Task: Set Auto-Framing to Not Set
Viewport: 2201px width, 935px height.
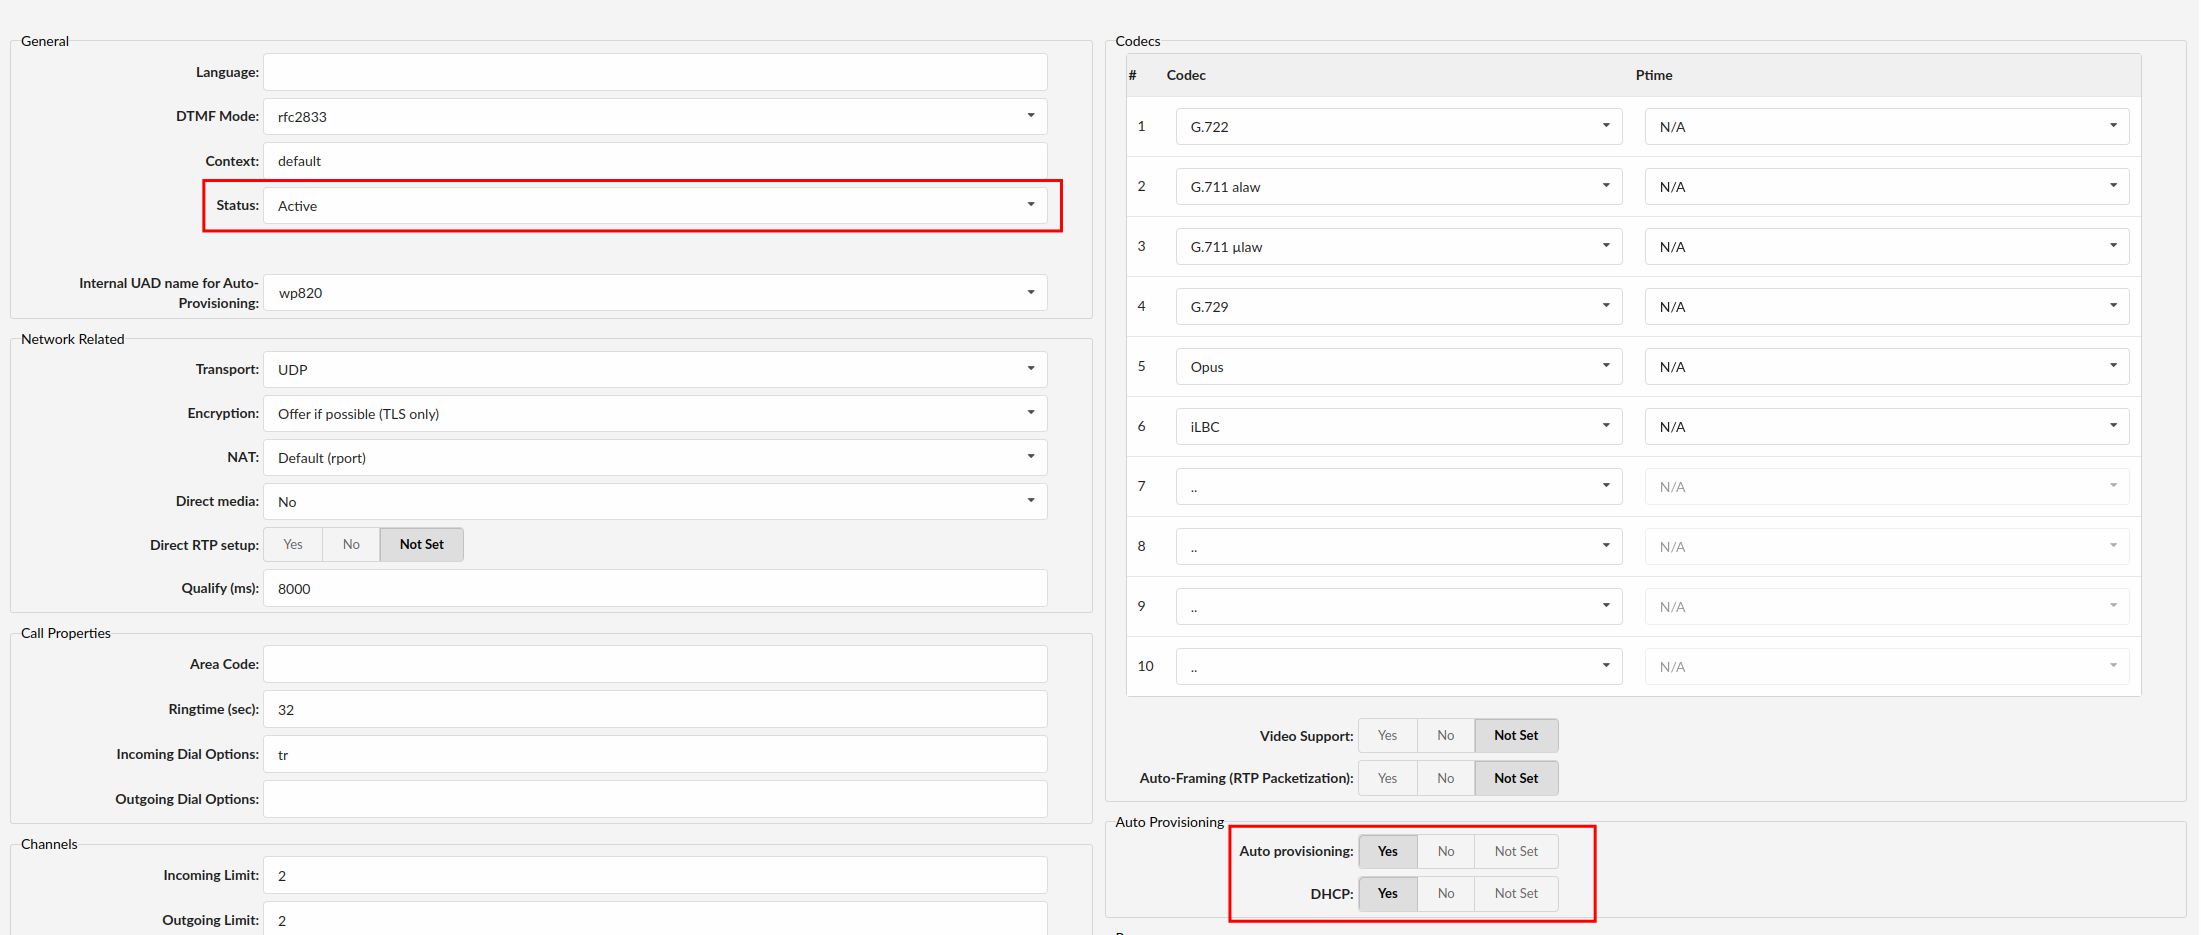Action: (x=1516, y=779)
